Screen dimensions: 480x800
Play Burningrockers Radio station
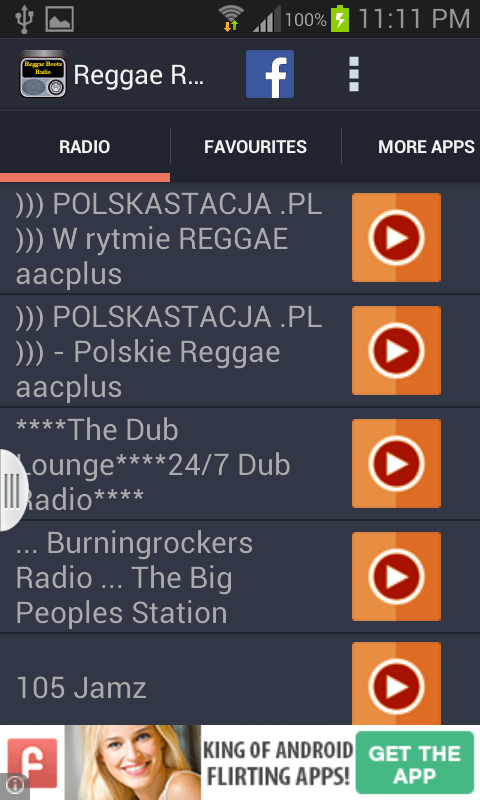click(396, 577)
